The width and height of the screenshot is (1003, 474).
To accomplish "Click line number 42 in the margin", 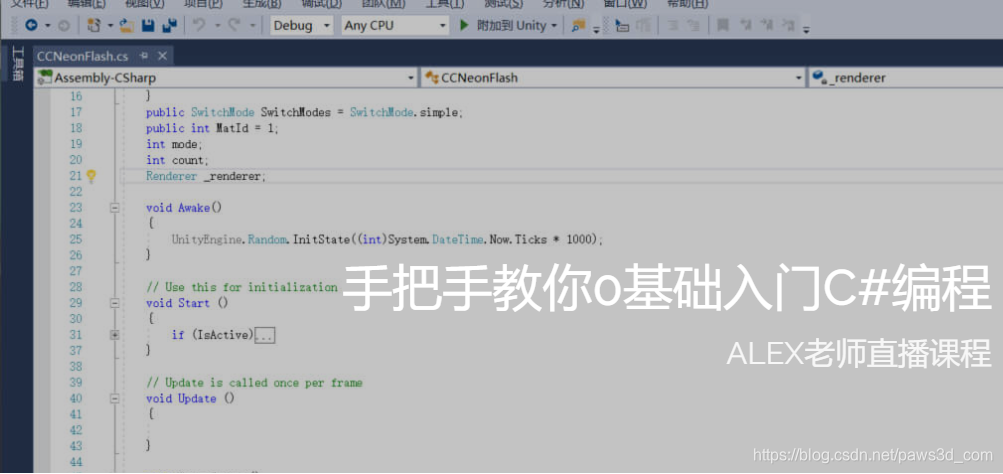I will point(75,431).
